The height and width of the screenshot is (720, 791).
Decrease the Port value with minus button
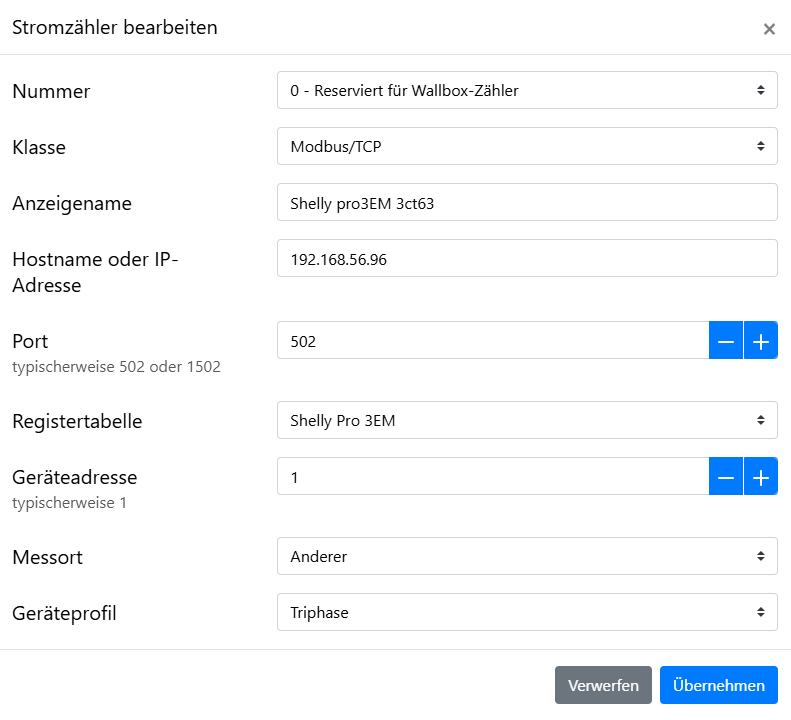[726, 341]
